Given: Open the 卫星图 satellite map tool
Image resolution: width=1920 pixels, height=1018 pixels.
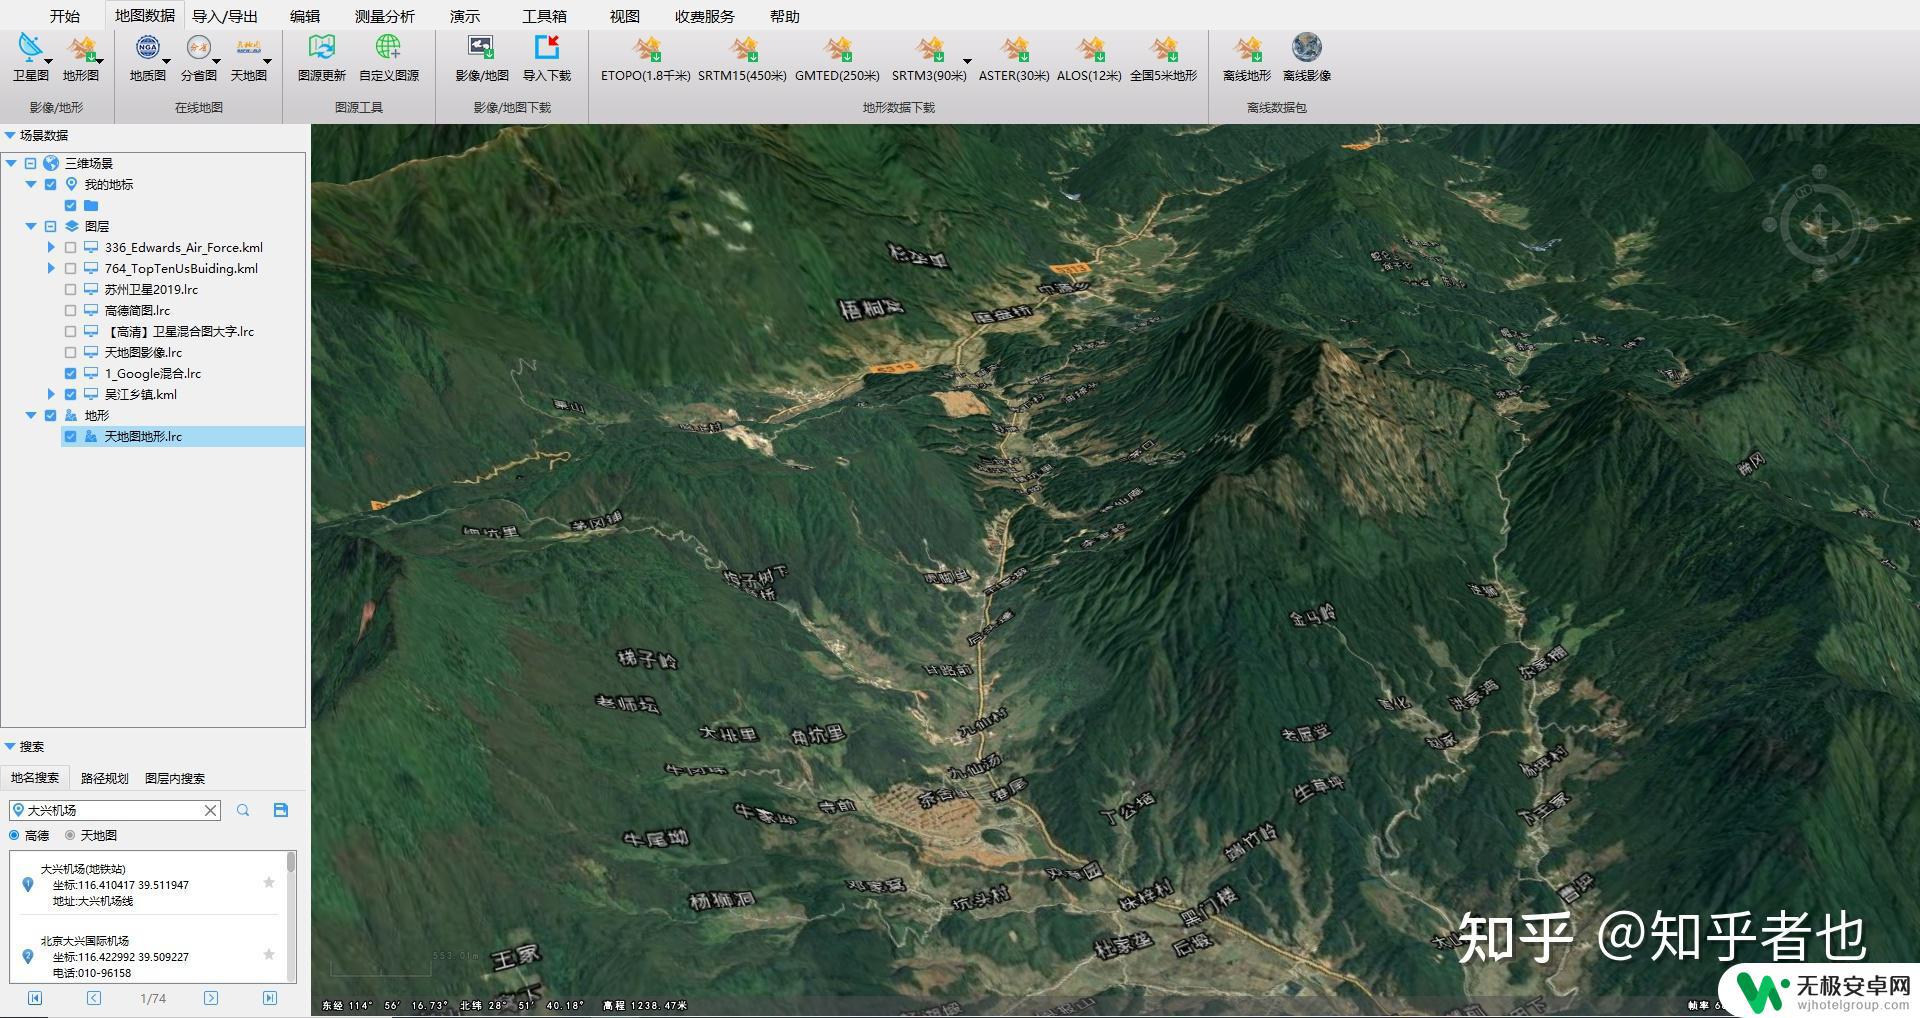Looking at the screenshot, I should 30,58.
